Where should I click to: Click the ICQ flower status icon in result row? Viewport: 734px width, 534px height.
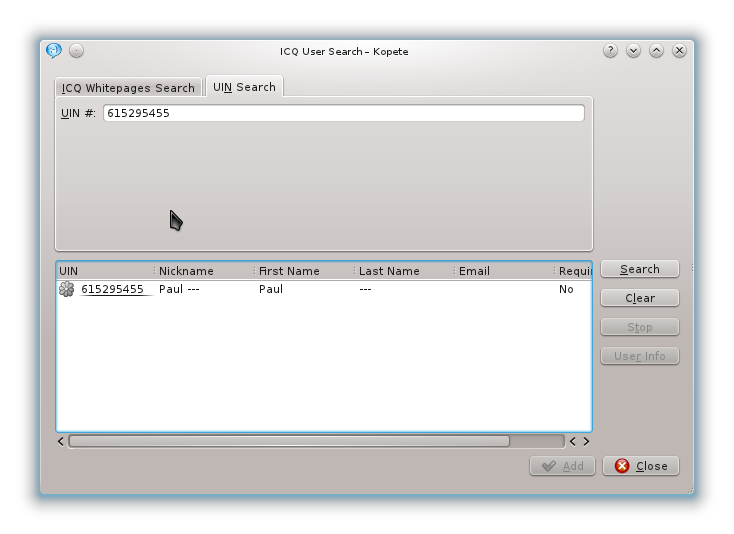(67, 290)
